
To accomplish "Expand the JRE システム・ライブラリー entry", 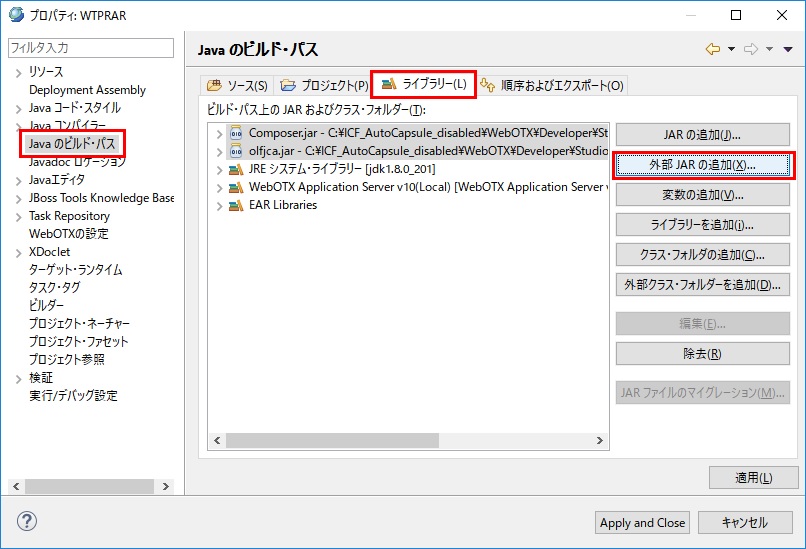I will (220, 169).
